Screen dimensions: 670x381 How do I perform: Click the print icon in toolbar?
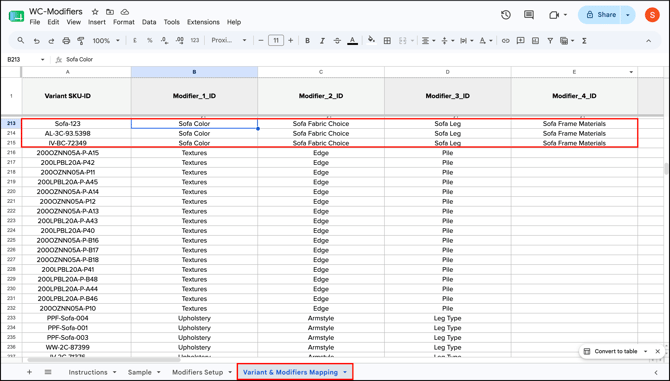[x=66, y=41]
